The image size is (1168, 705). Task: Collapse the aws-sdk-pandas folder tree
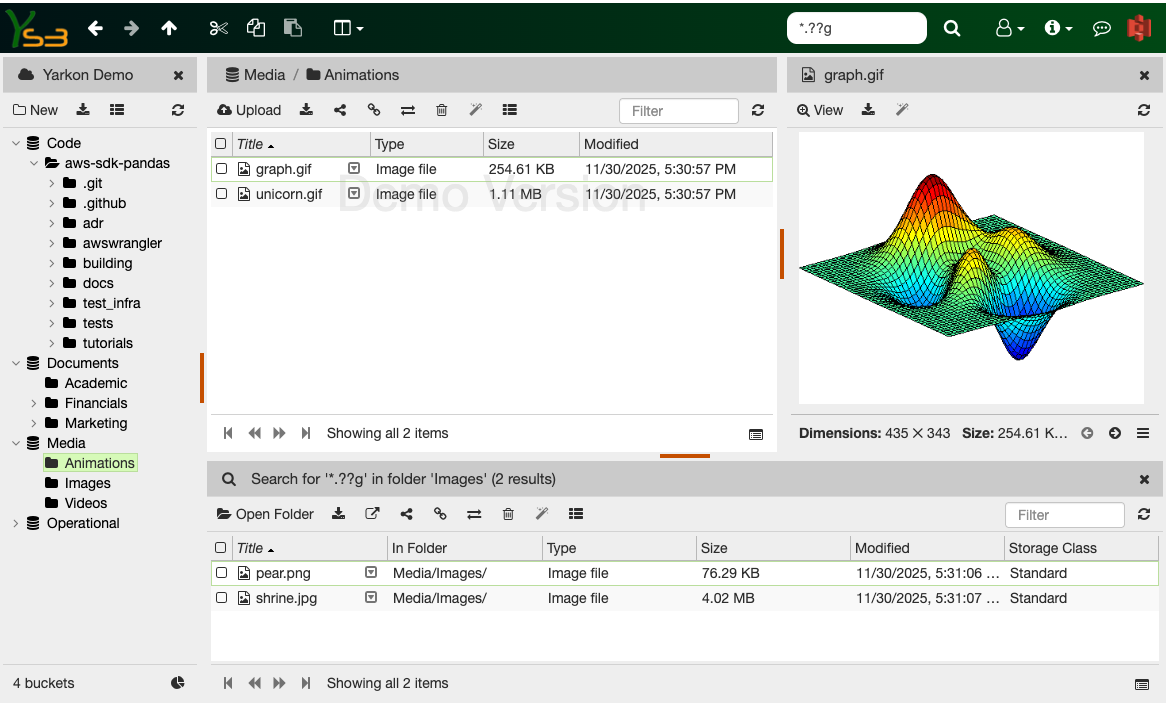click(33, 163)
